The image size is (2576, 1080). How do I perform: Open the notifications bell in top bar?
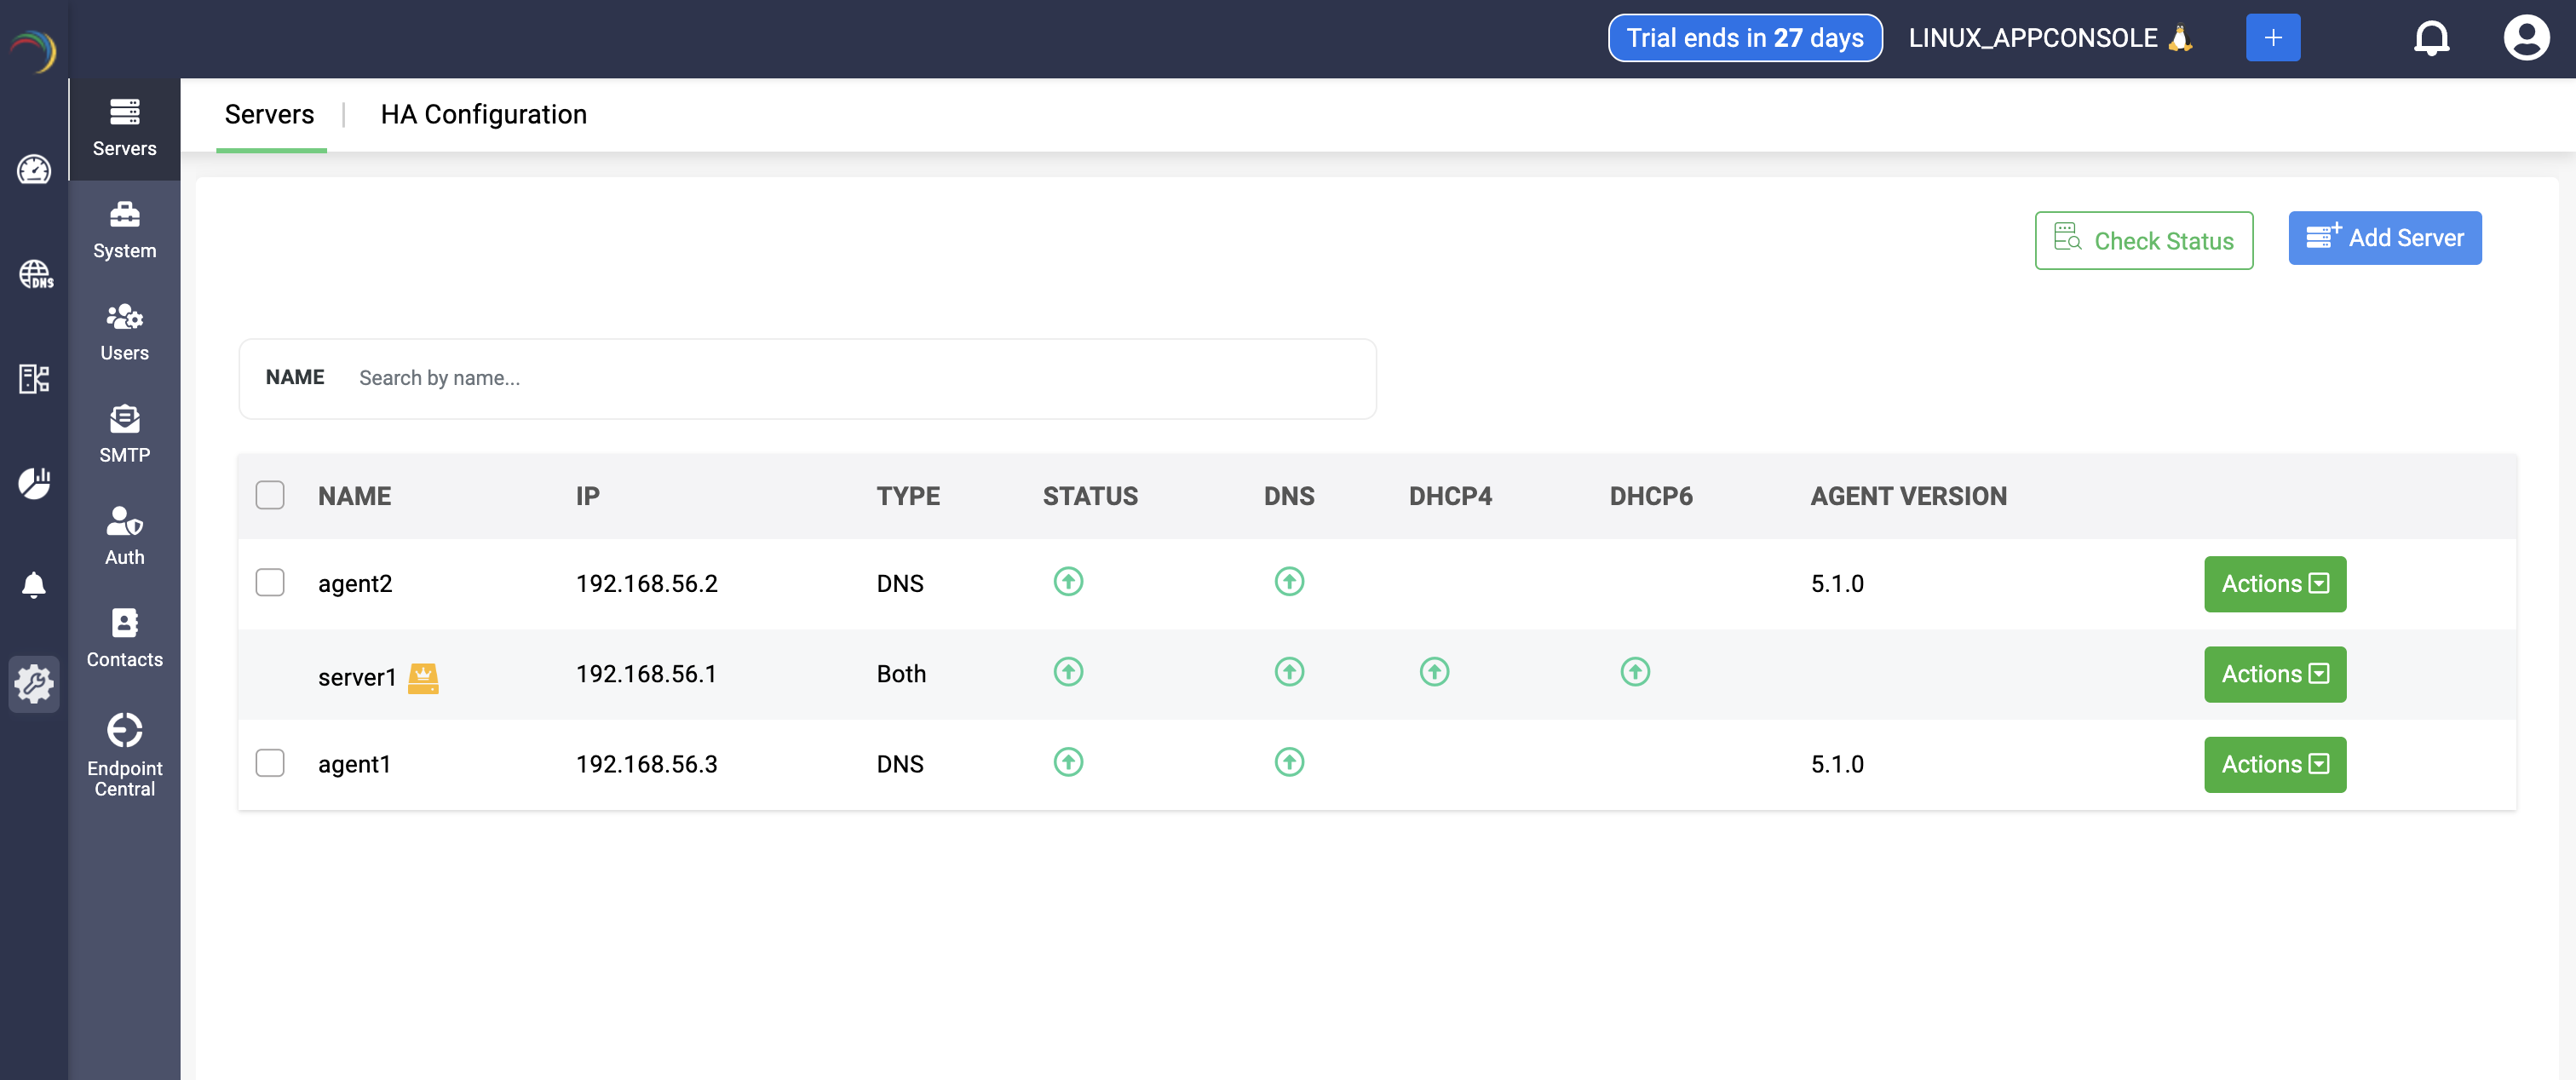[x=2430, y=38]
